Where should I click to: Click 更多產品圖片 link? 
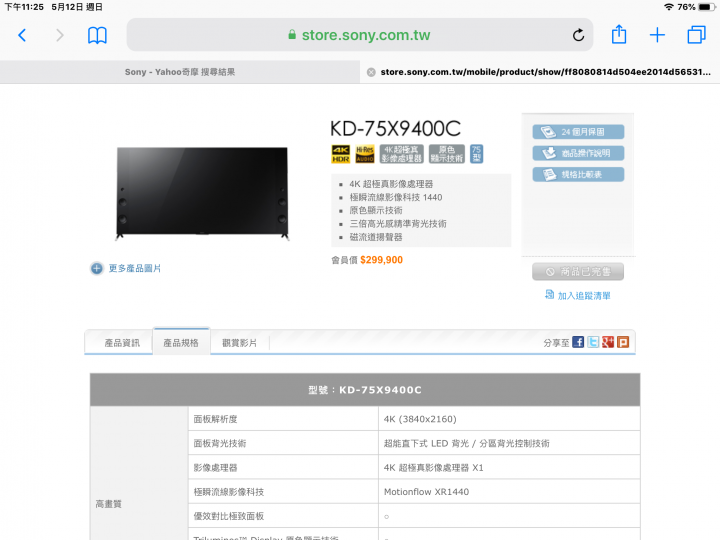[x=126, y=268]
